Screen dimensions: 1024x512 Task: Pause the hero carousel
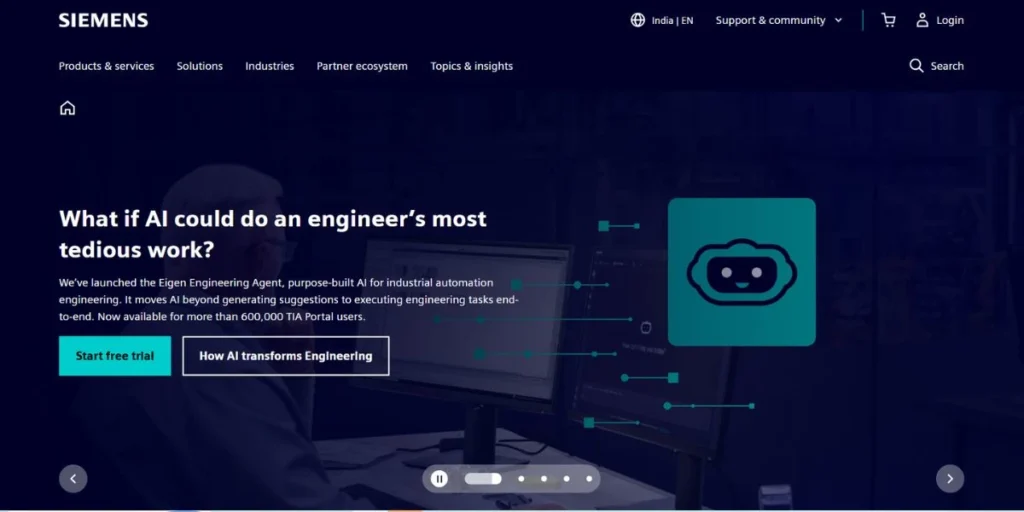click(x=440, y=479)
